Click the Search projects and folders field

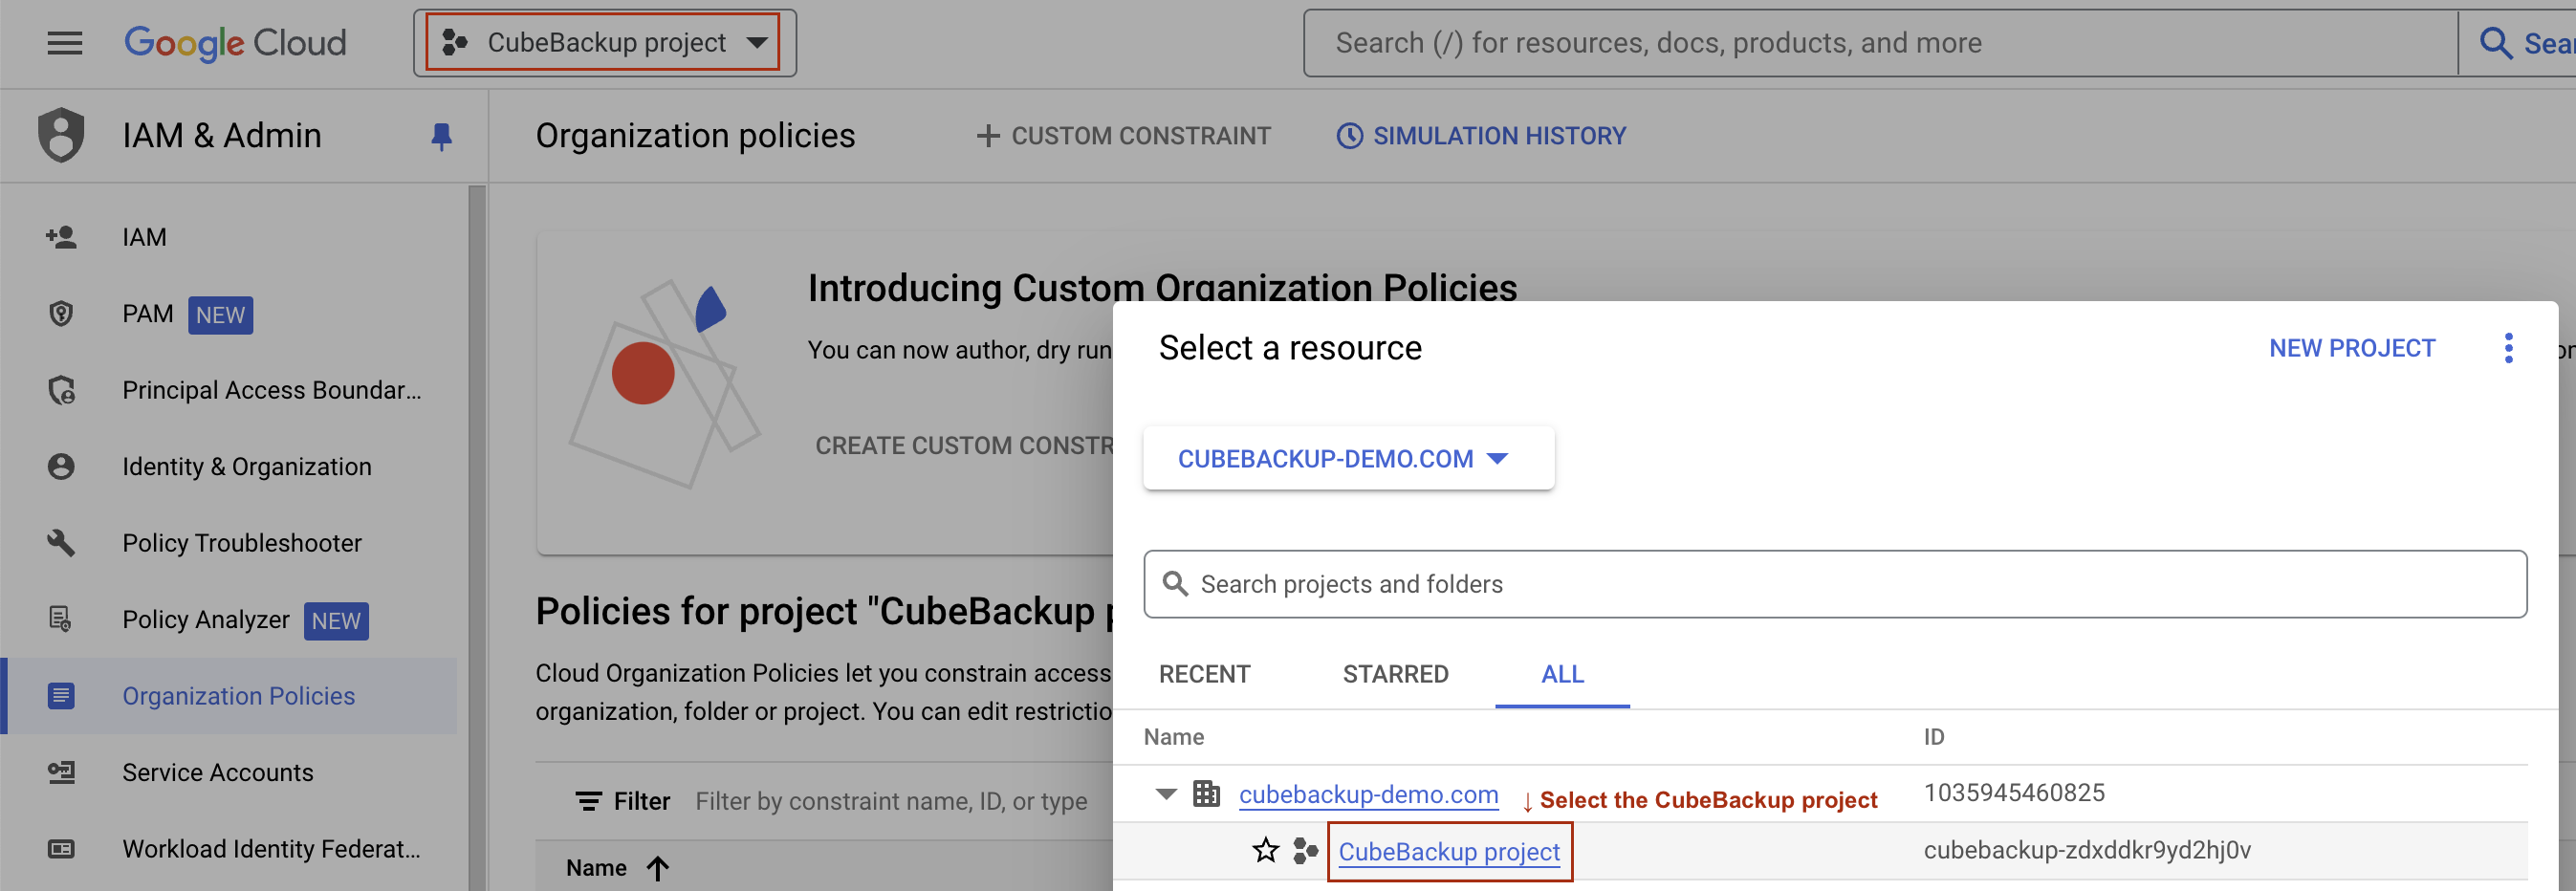[x=1835, y=584]
